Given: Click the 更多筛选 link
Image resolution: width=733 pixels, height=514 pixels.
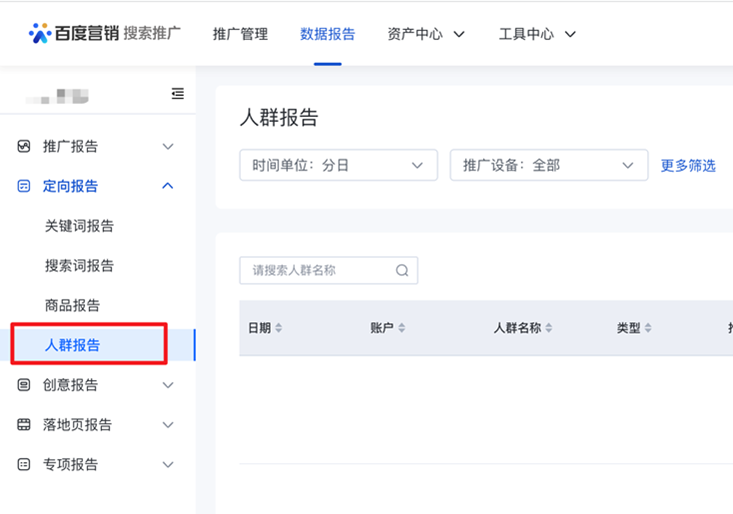Looking at the screenshot, I should click(x=688, y=166).
